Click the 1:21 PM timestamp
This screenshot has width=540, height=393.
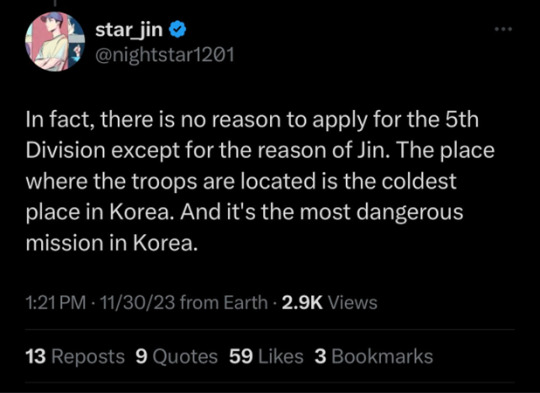click(56, 303)
